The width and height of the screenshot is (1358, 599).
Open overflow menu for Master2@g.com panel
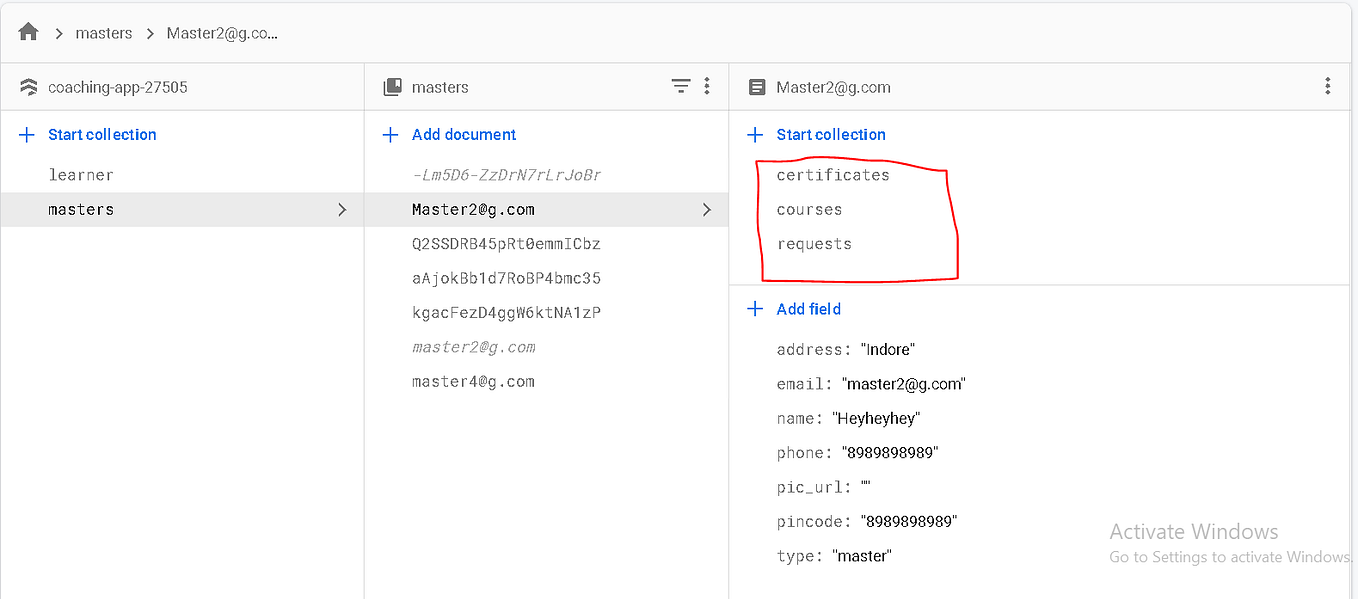coord(1328,87)
